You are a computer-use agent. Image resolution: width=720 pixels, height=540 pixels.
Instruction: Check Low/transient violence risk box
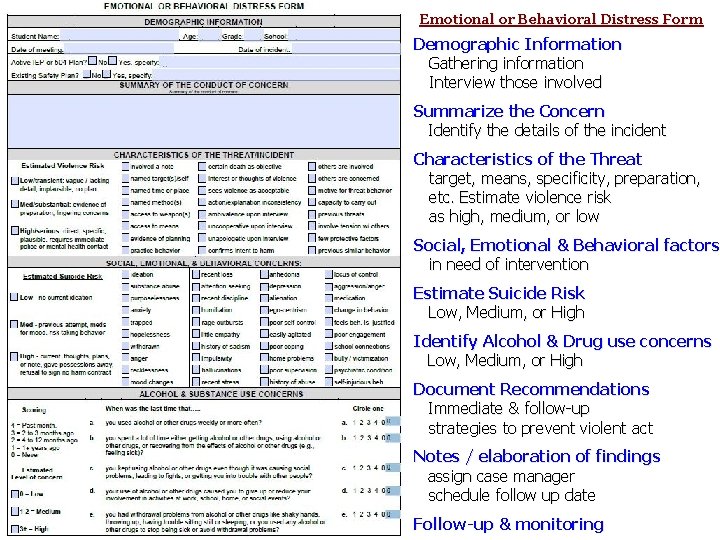pos(15,180)
